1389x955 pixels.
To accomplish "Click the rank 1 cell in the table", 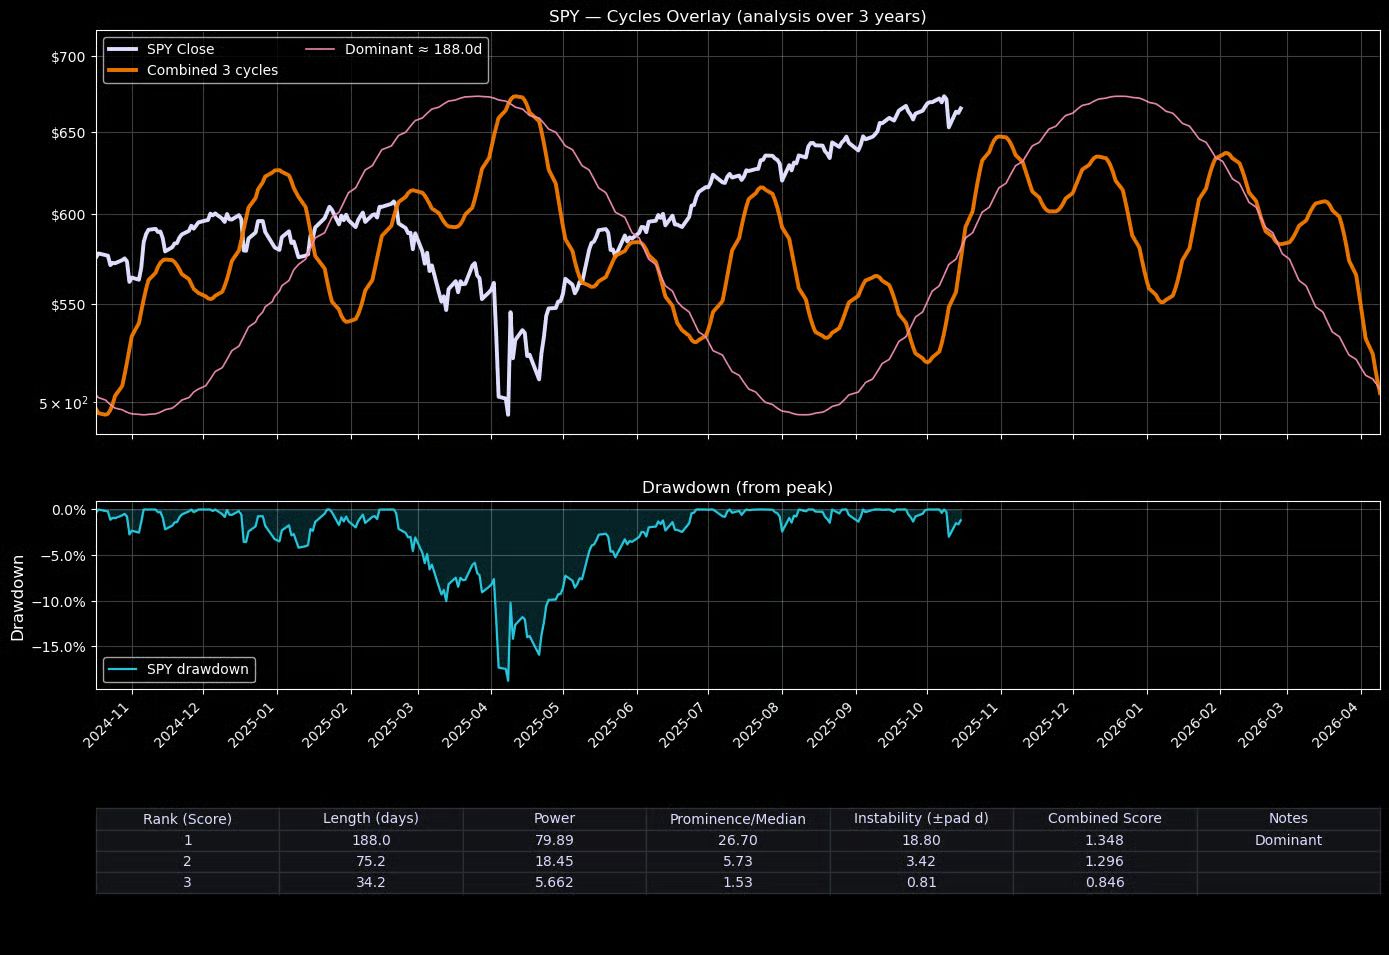I will [x=187, y=841].
